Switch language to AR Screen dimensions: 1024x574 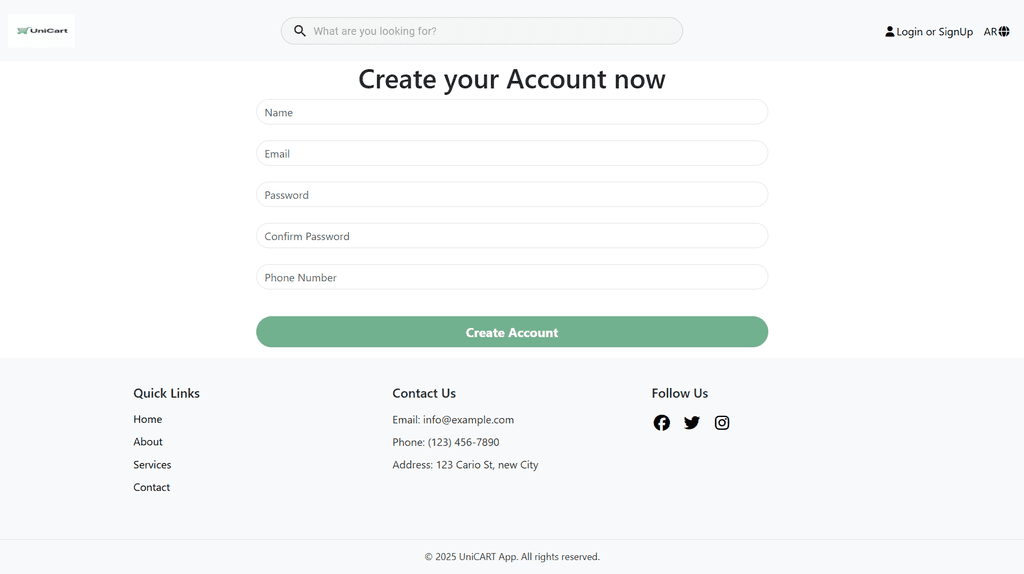coord(990,32)
